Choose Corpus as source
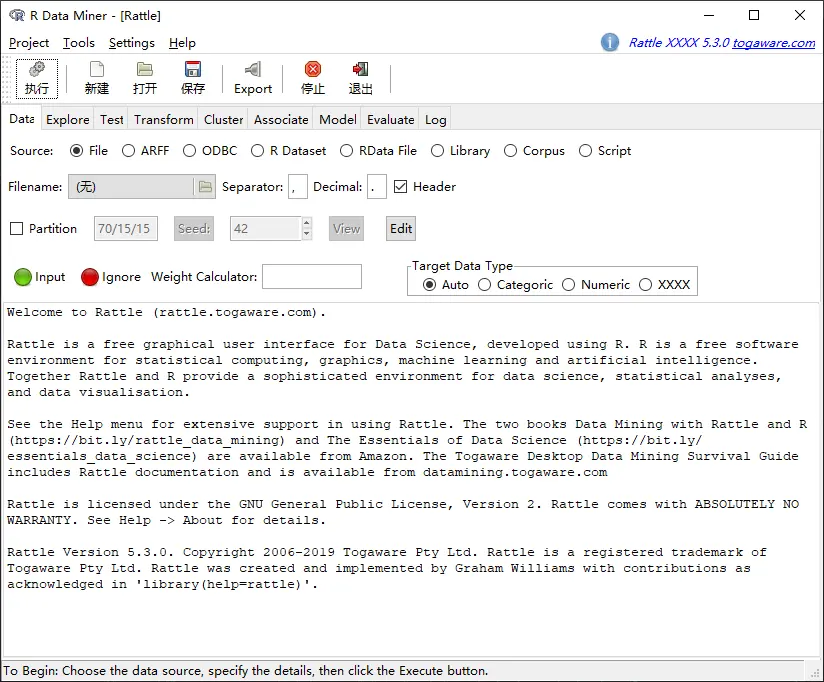This screenshot has width=824, height=682. point(510,151)
